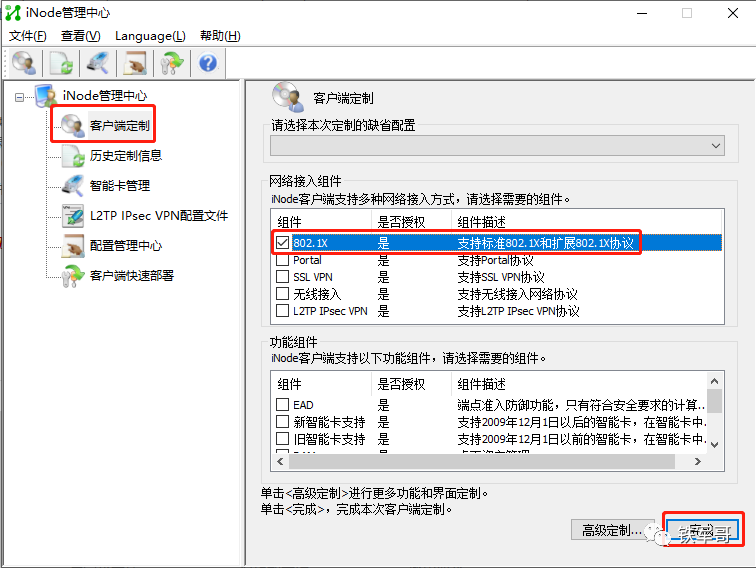The image size is (756, 568).
Task: Uncheck the 802.1X component checkbox
Action: click(282, 243)
